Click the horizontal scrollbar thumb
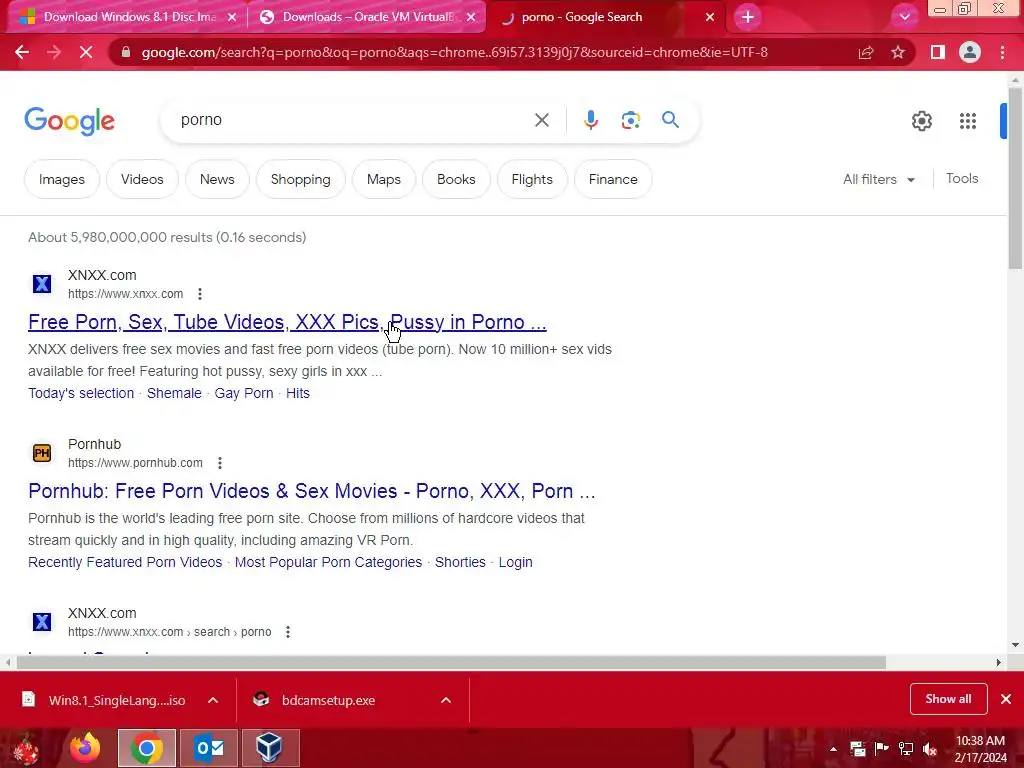Image resolution: width=1024 pixels, height=768 pixels. pos(451,662)
